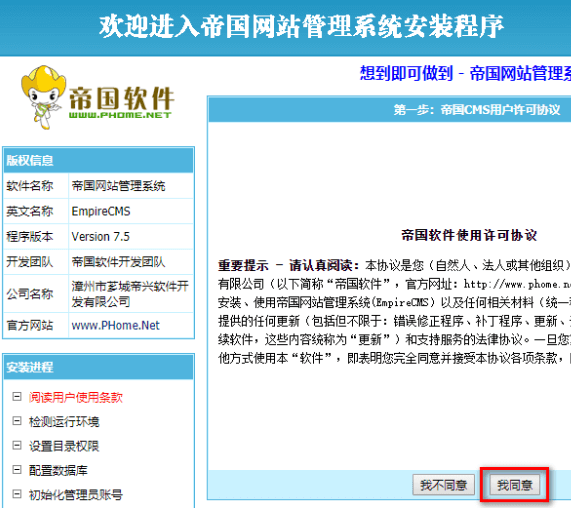Click the box icon beside 初始化管理员账号
This screenshot has width=571, height=508.
point(17,494)
